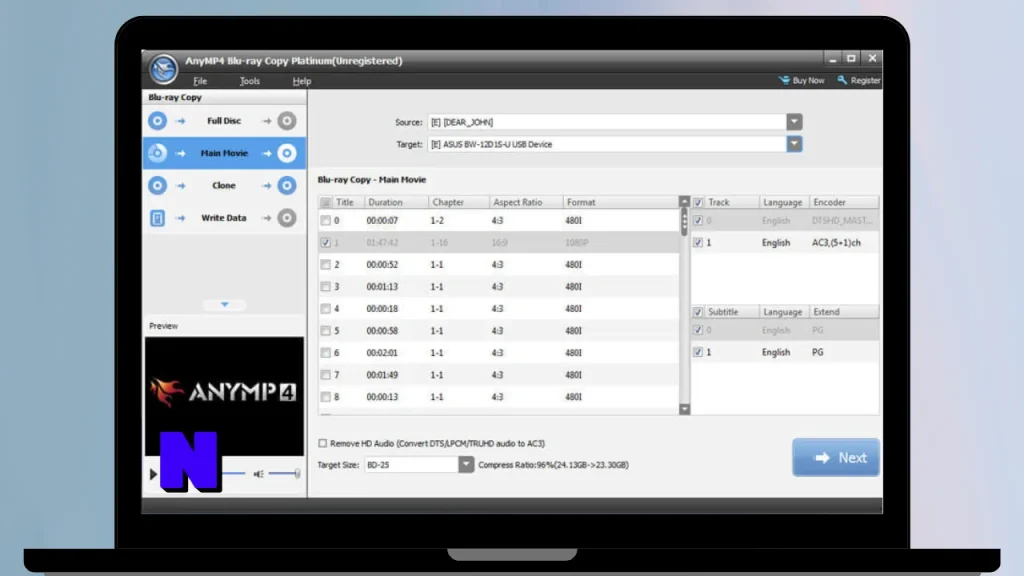The image size is (1024, 576).
Task: Select duration cell 00:01:49
Action: pyautogui.click(x=382, y=375)
